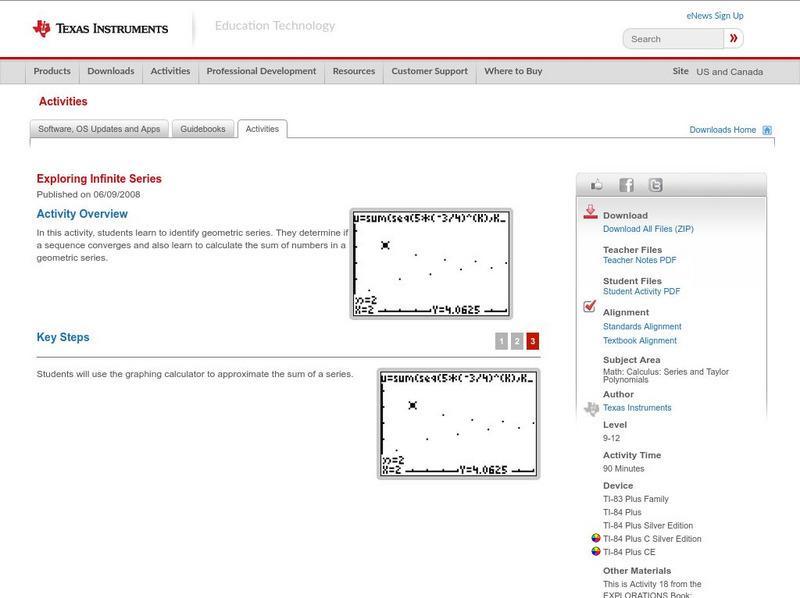Click the Education Technology heading
This screenshot has width=800, height=598.
(x=275, y=26)
